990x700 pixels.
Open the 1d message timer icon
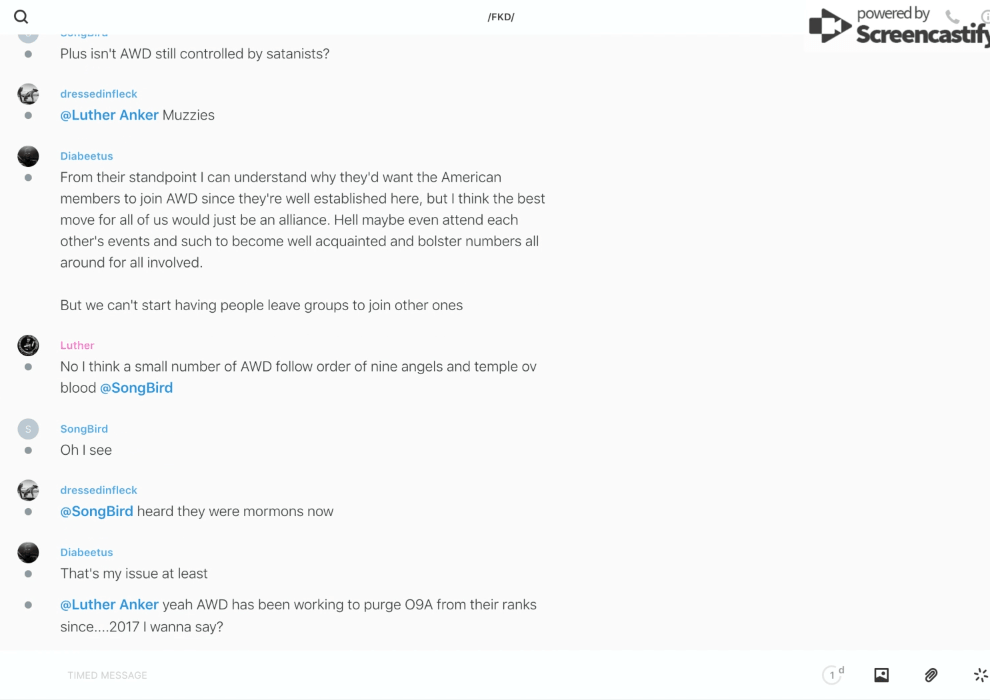point(833,675)
